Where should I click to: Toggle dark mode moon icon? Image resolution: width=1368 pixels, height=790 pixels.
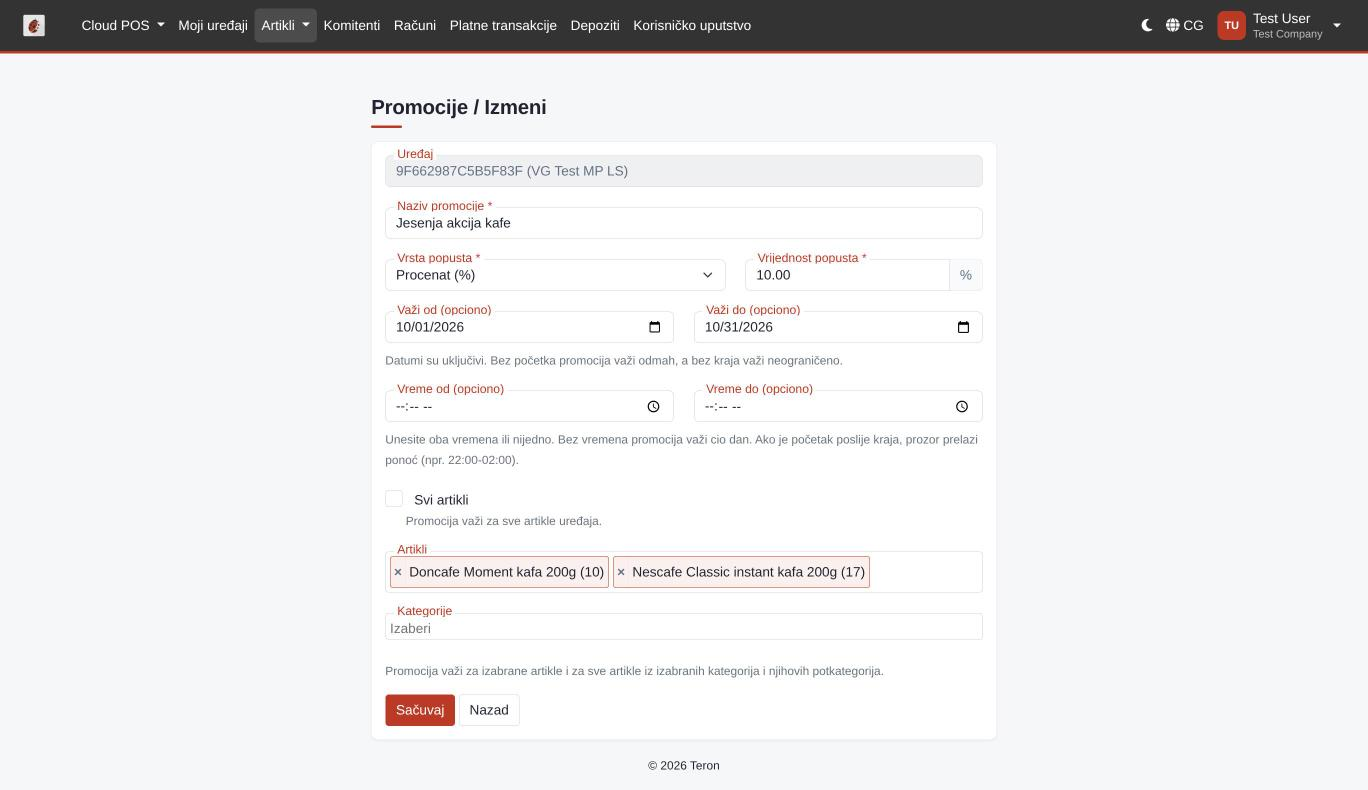click(x=1147, y=26)
